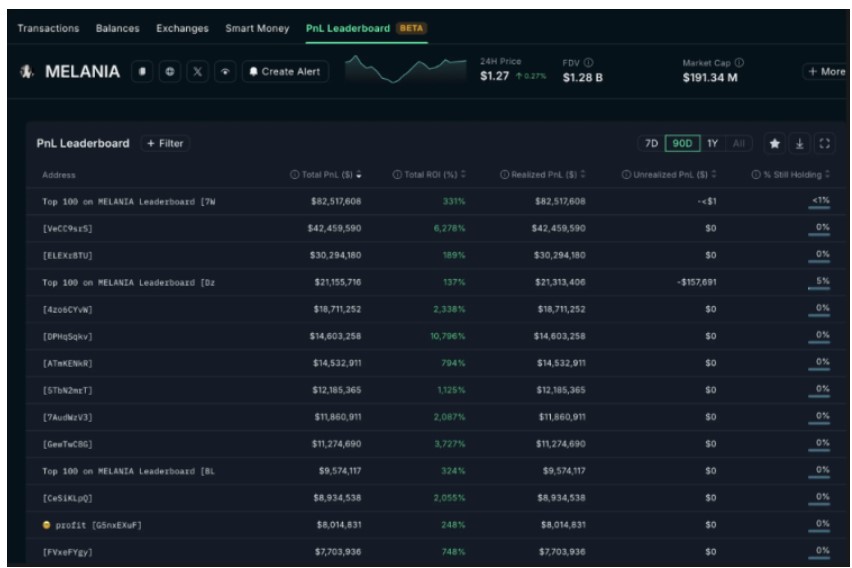This screenshot has height=568, width=852.
Task: Open address [FVxeFYgy]
Action: (x=67, y=552)
